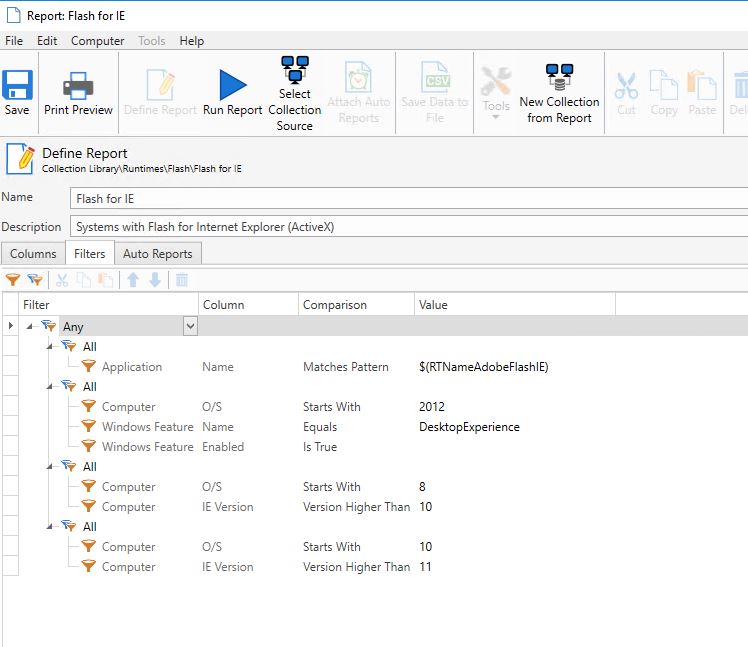Click the add filter funnel icon

[13, 280]
